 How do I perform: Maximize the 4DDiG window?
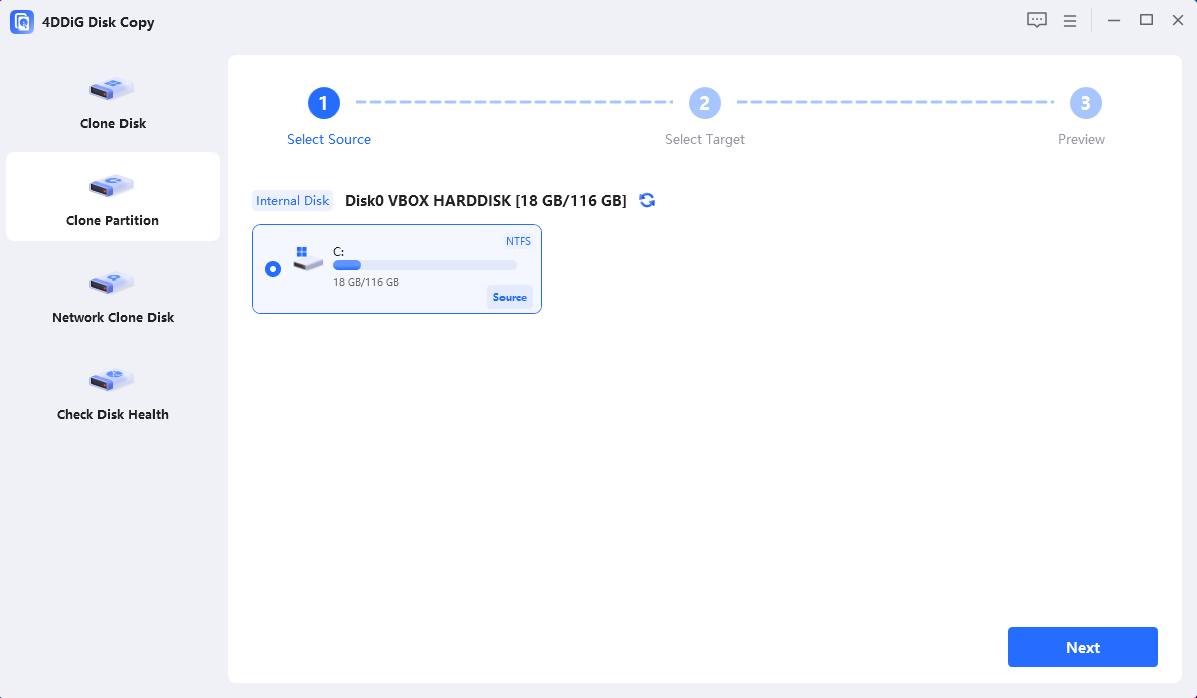[1146, 20]
